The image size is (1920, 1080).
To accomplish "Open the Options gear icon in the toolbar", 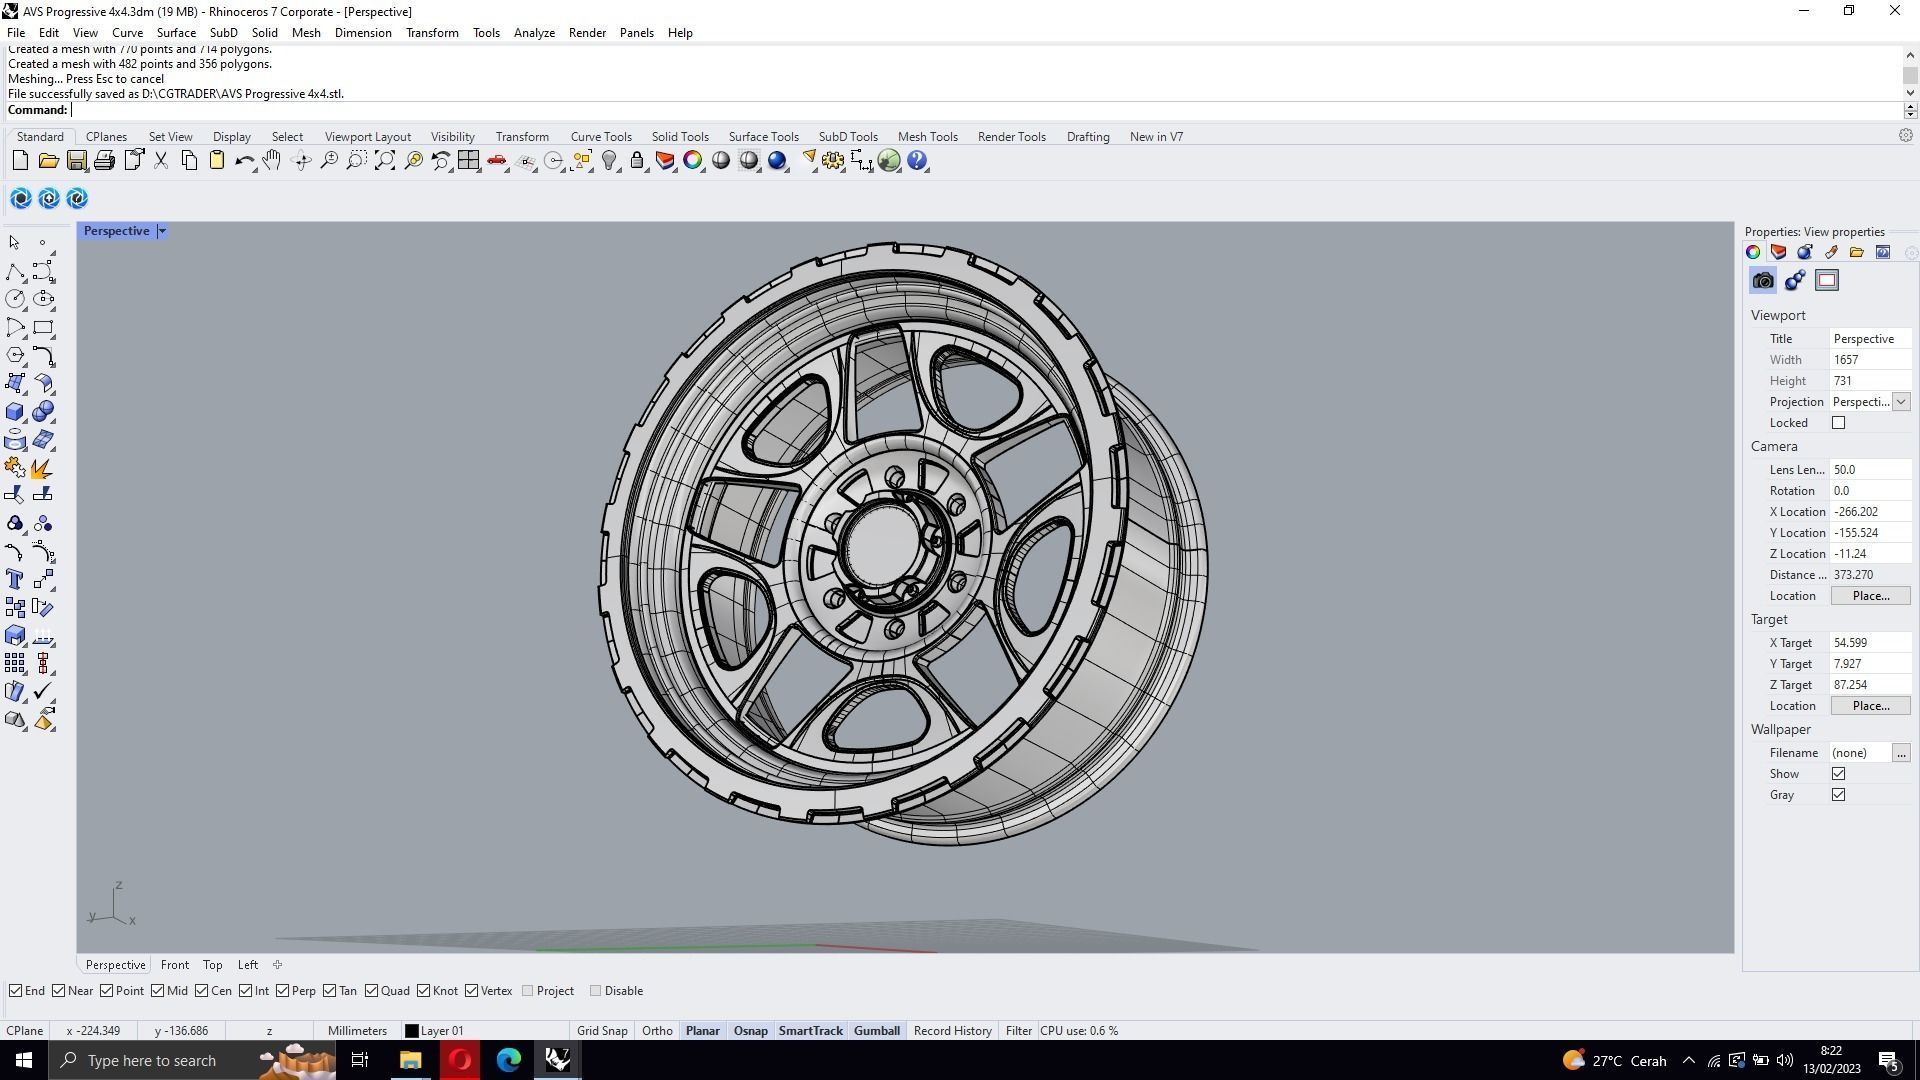I will tap(833, 161).
